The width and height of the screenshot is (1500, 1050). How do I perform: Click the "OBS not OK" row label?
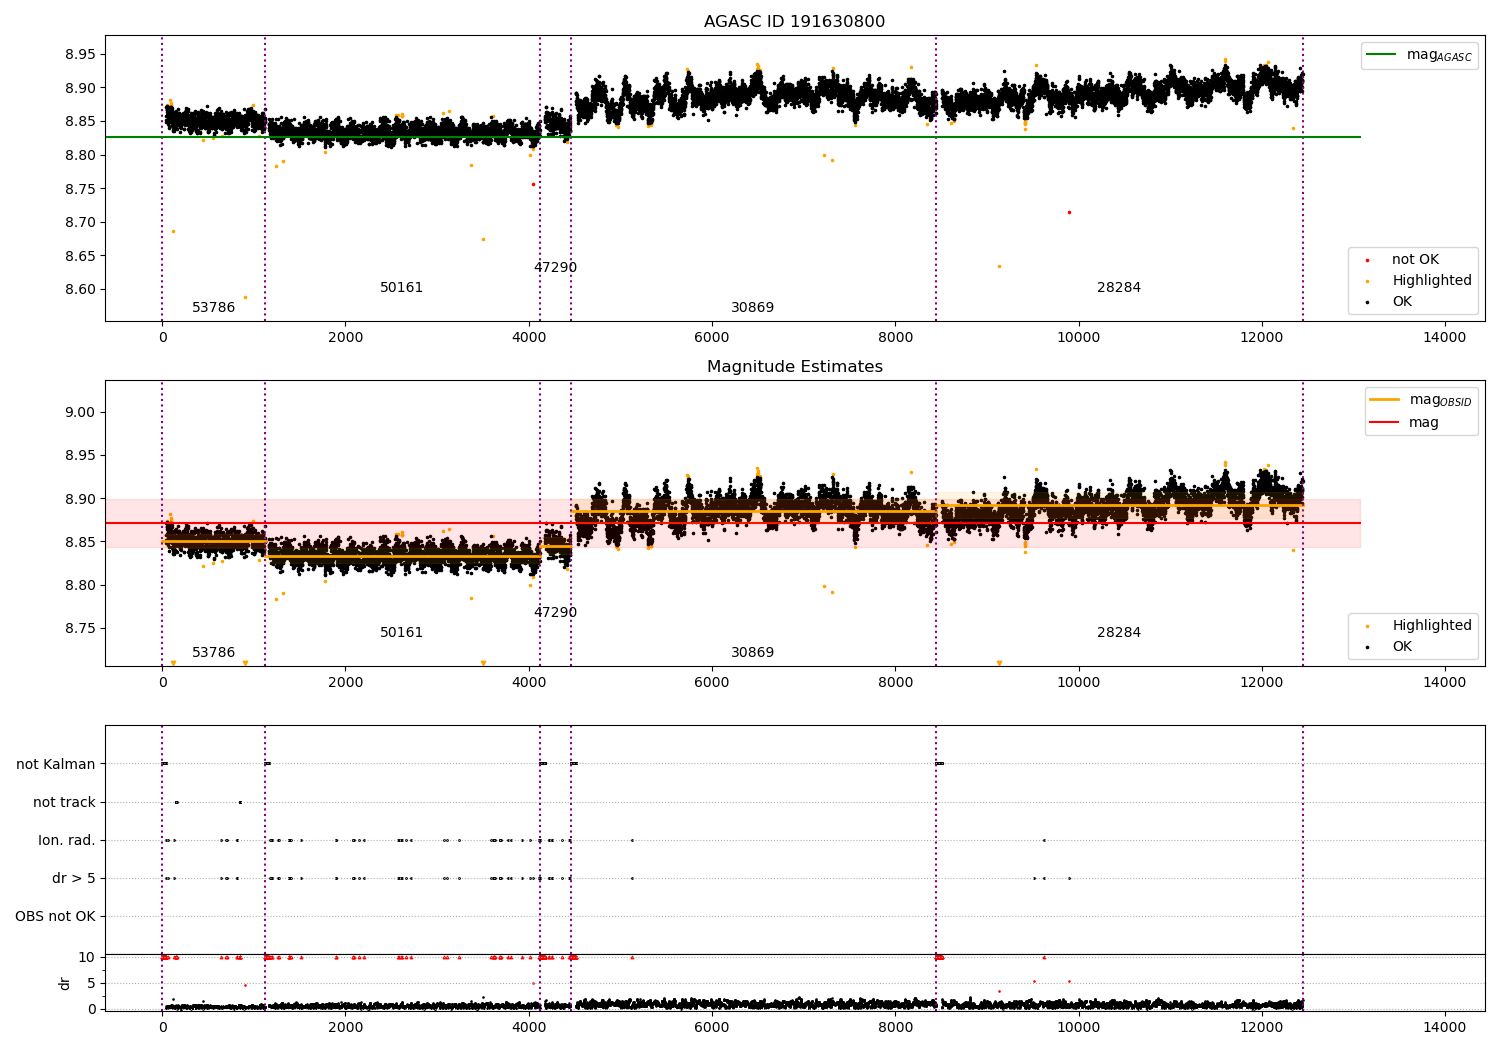[55, 916]
